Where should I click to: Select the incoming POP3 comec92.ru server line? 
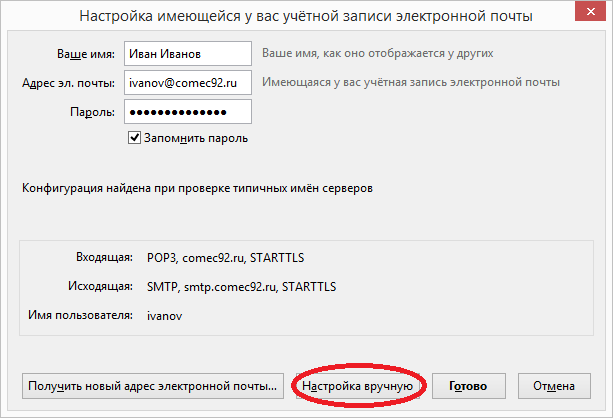point(216,256)
